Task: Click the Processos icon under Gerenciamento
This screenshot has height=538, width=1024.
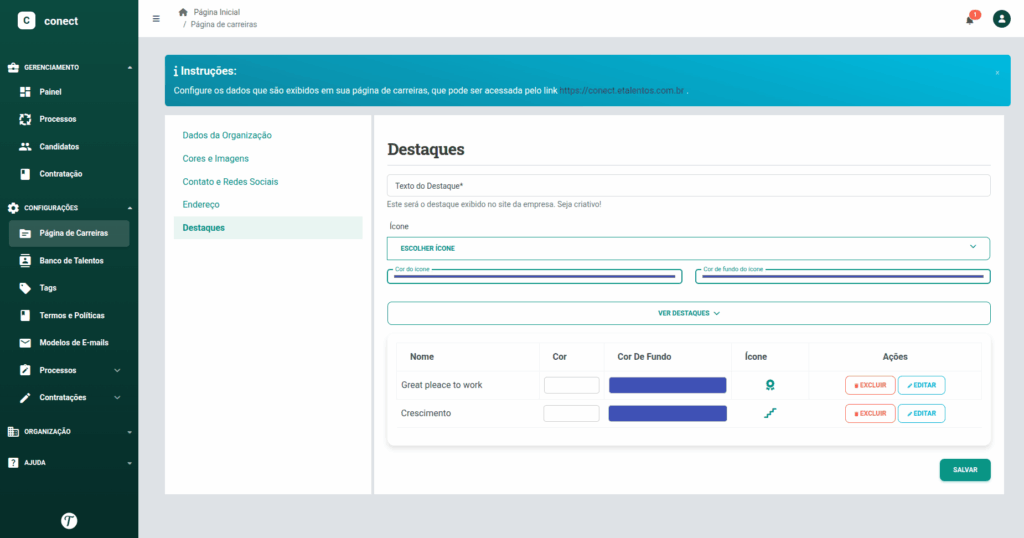Action: tap(25, 119)
